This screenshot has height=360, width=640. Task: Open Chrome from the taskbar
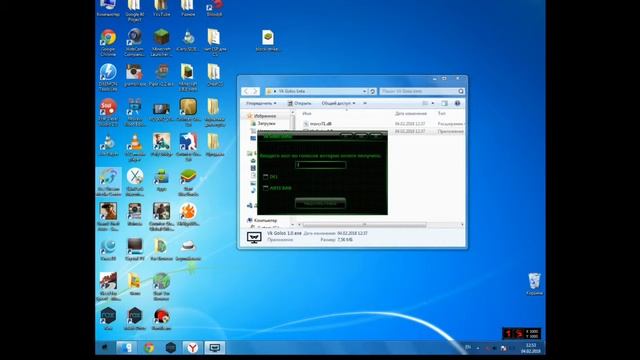coord(149,347)
